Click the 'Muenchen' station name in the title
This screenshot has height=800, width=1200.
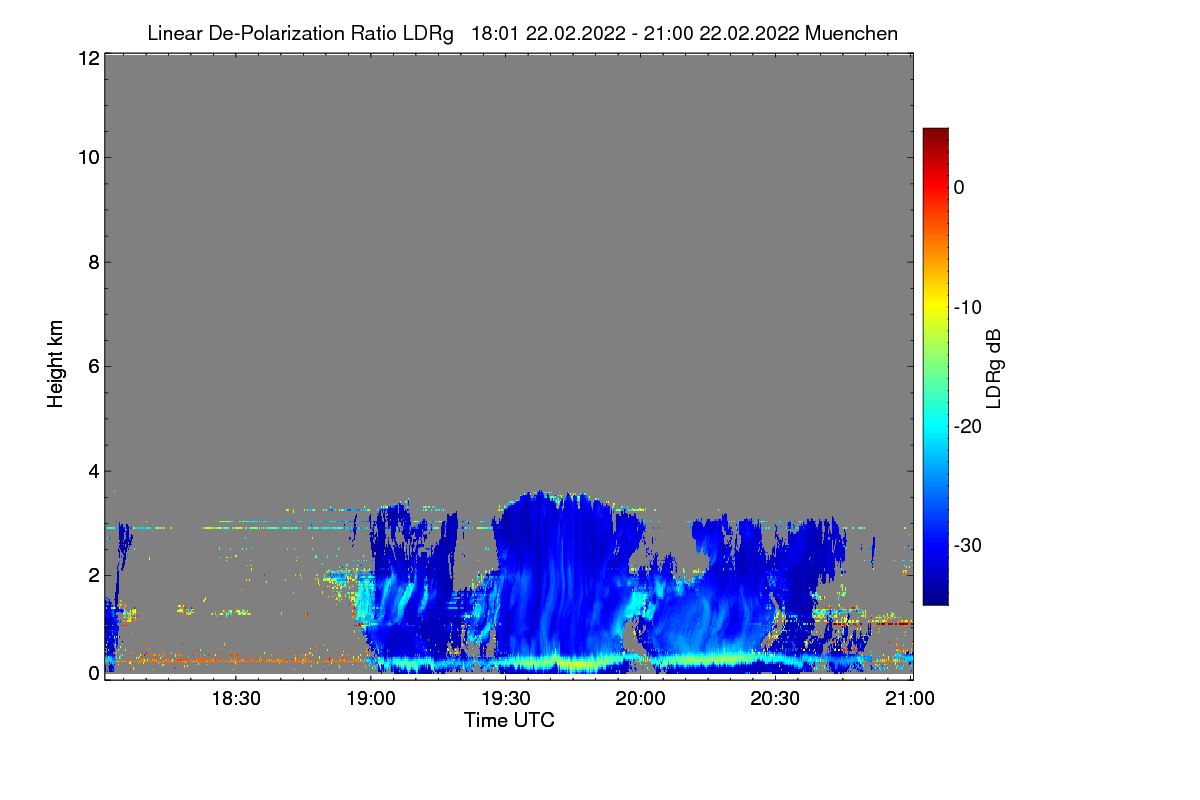point(851,33)
